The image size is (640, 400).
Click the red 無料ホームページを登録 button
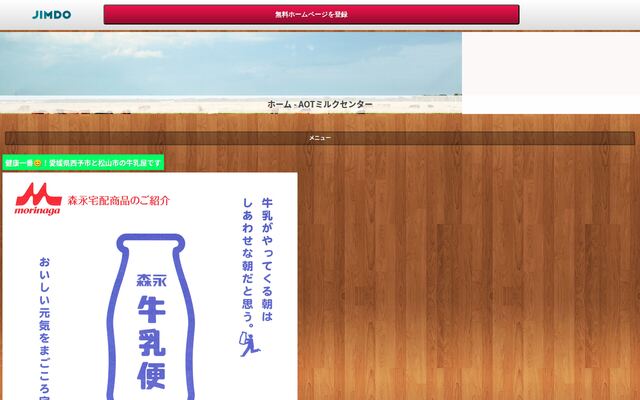coord(311,15)
